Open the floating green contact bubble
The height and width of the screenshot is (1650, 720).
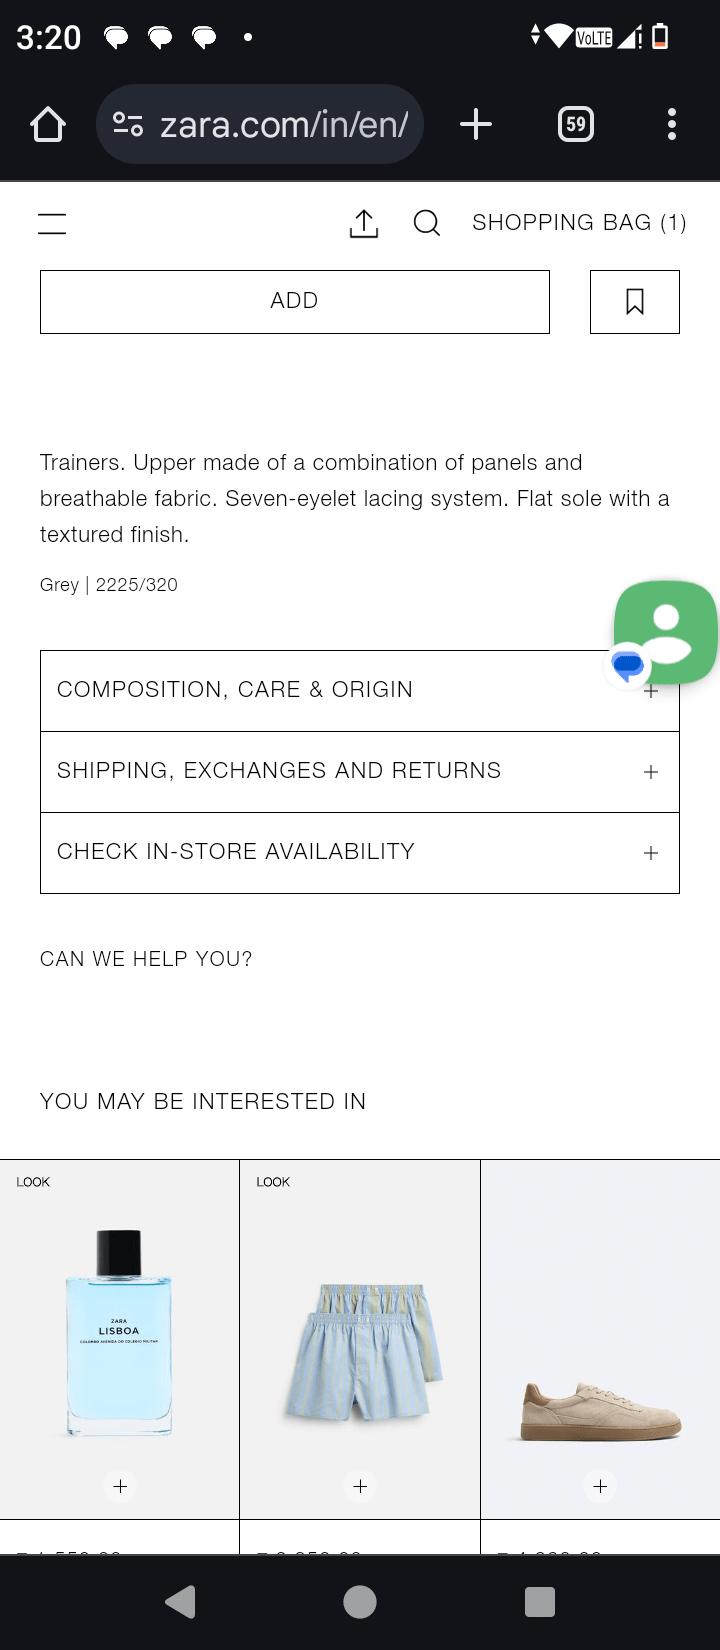click(x=666, y=630)
